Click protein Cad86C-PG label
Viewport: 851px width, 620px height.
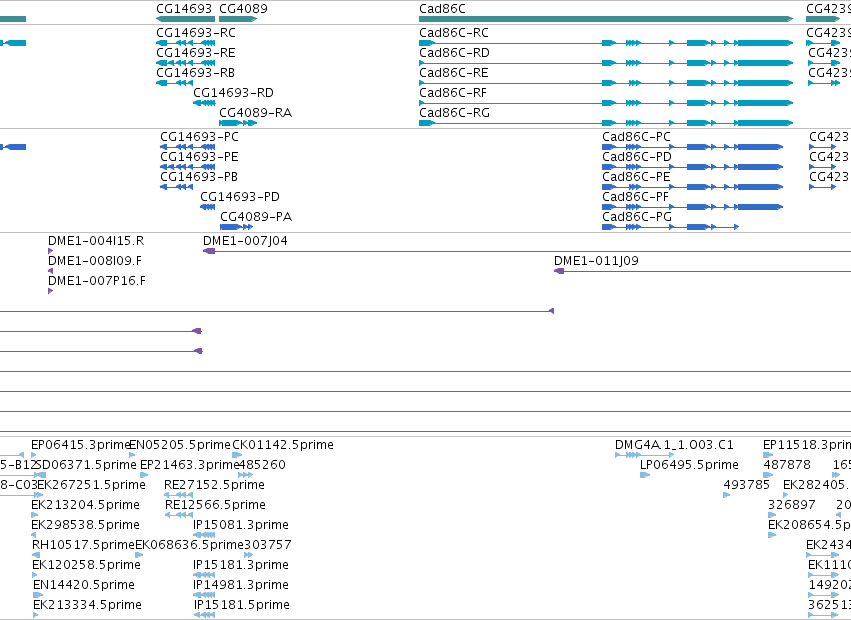[637, 217]
